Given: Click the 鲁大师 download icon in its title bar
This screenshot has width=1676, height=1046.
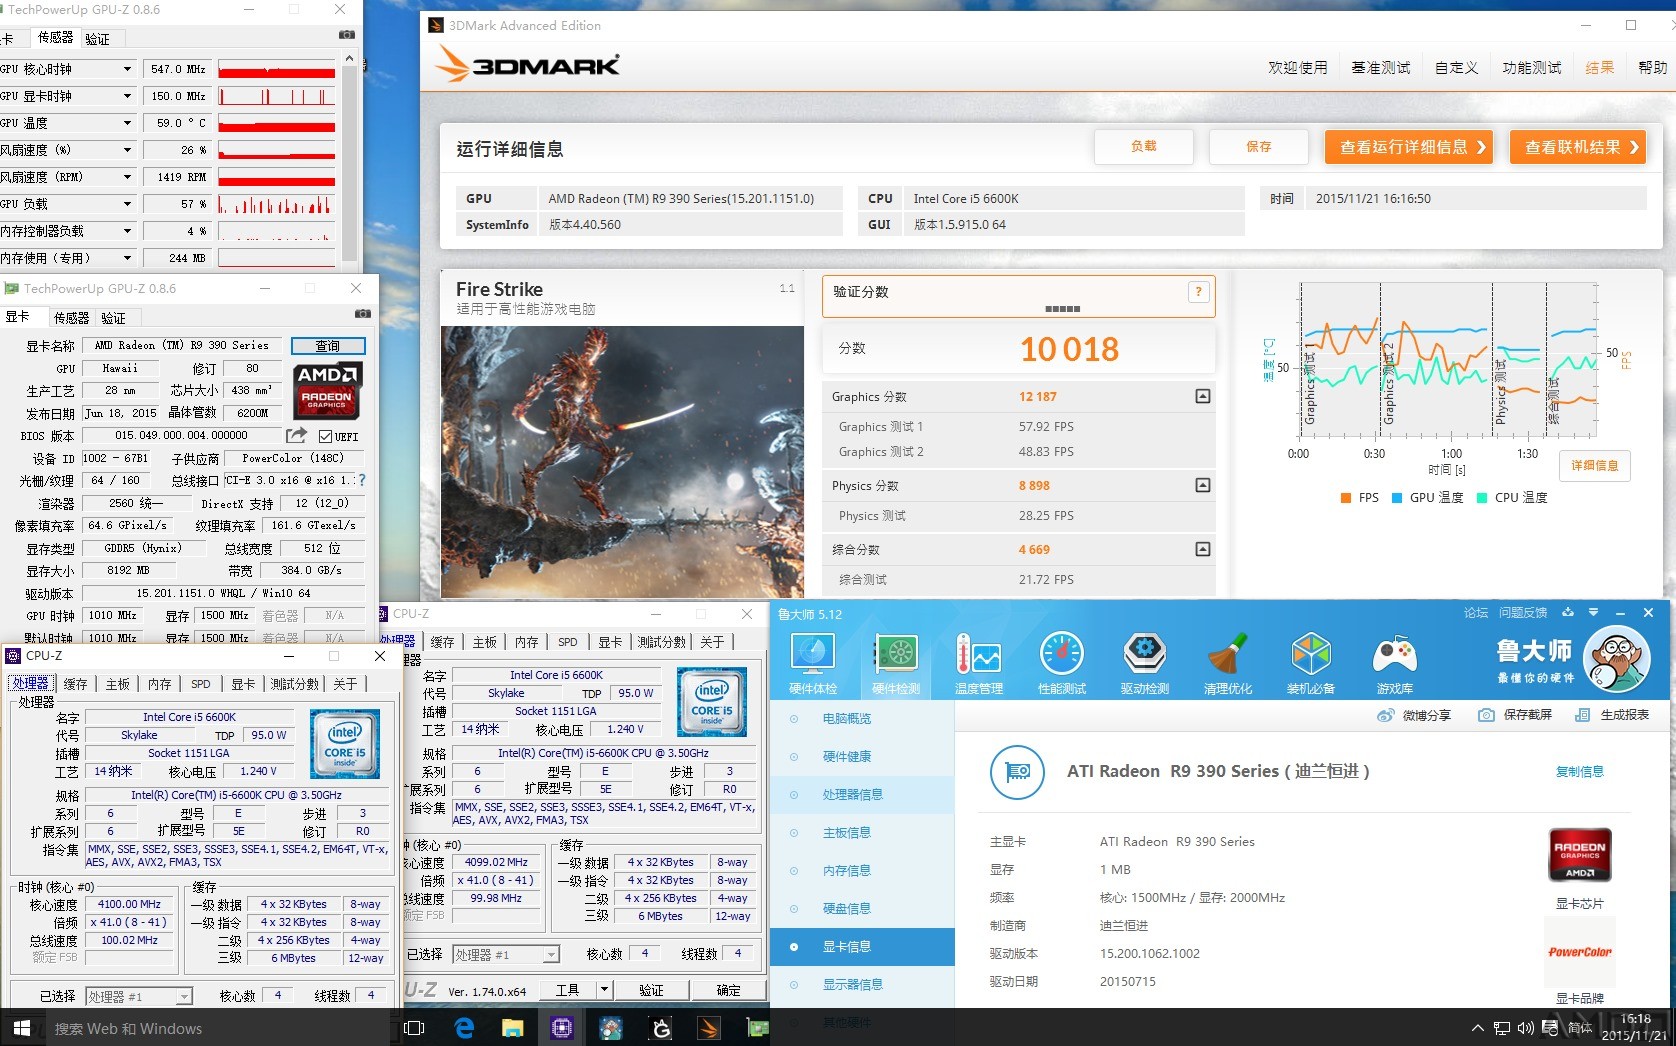Looking at the screenshot, I should click(1567, 613).
